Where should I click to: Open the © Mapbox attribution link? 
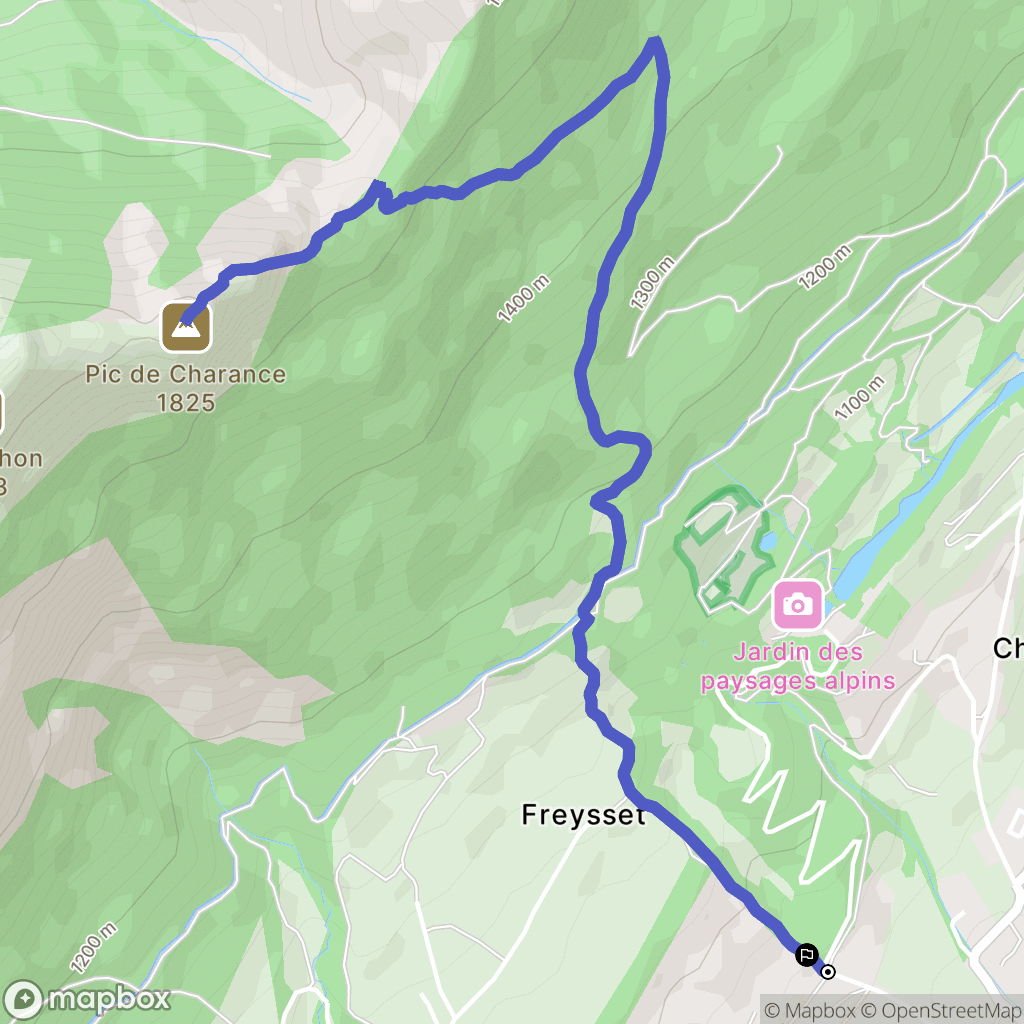pos(809,1011)
